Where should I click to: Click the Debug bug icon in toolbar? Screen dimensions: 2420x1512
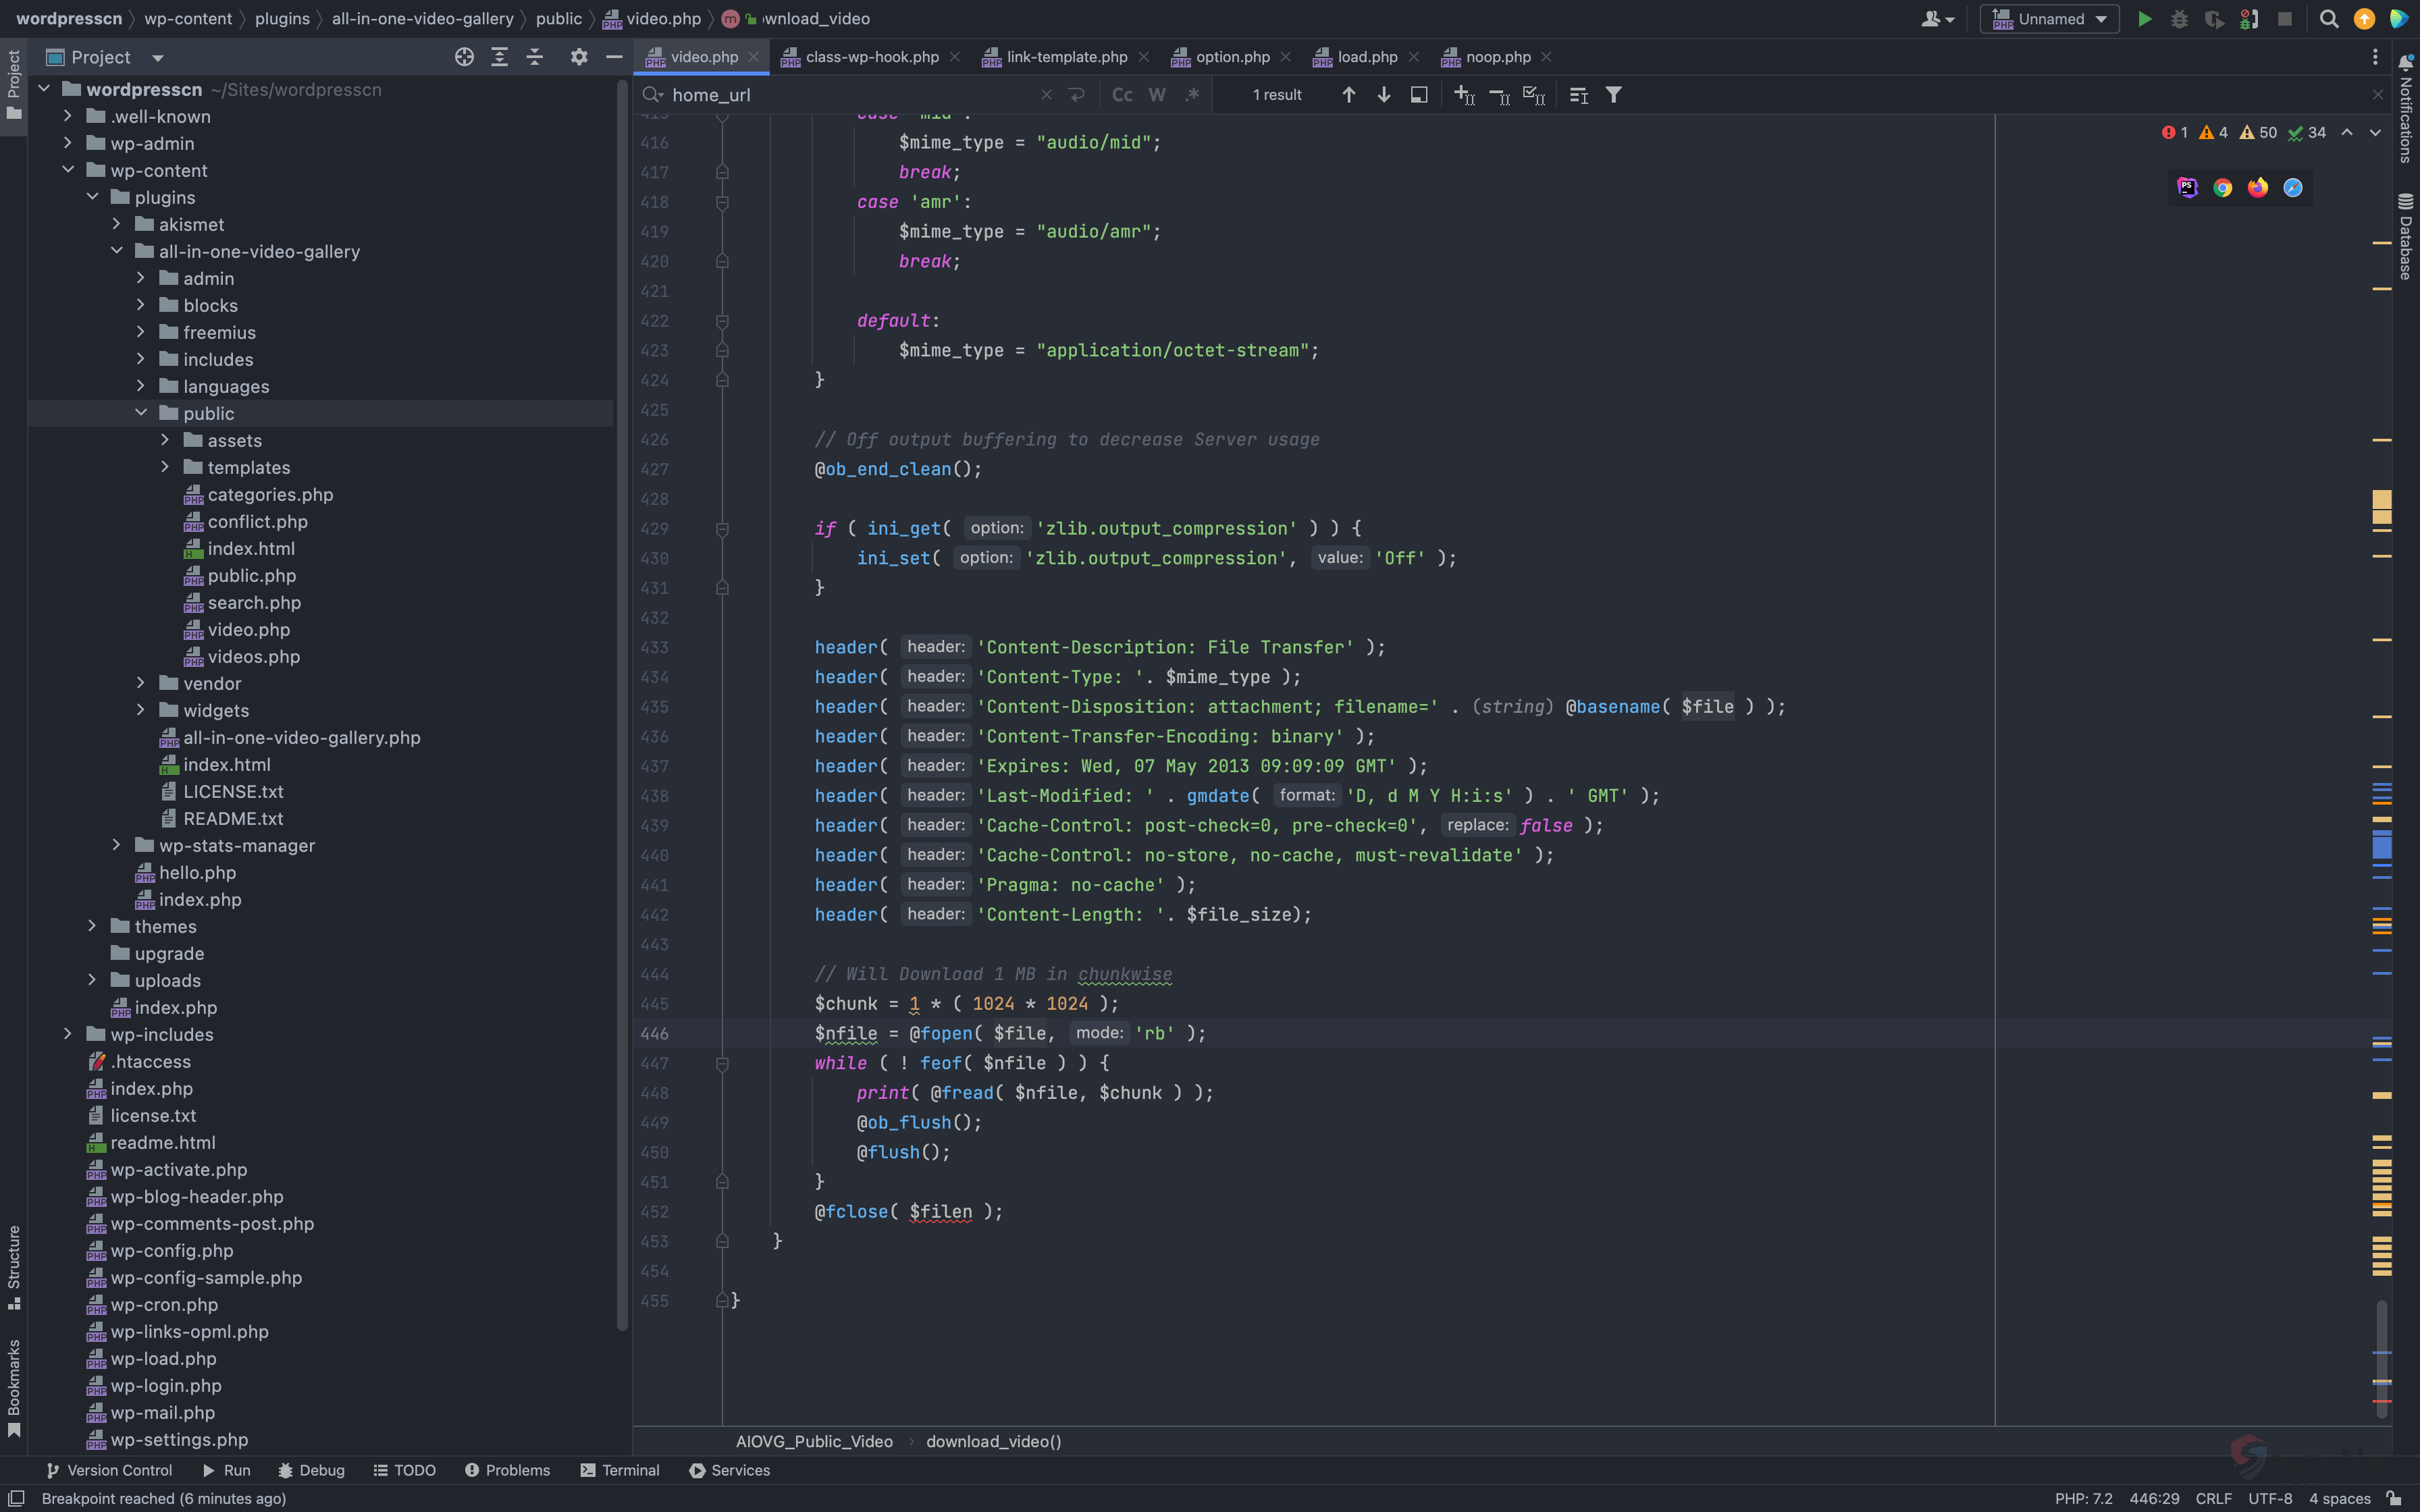pos(2179,19)
